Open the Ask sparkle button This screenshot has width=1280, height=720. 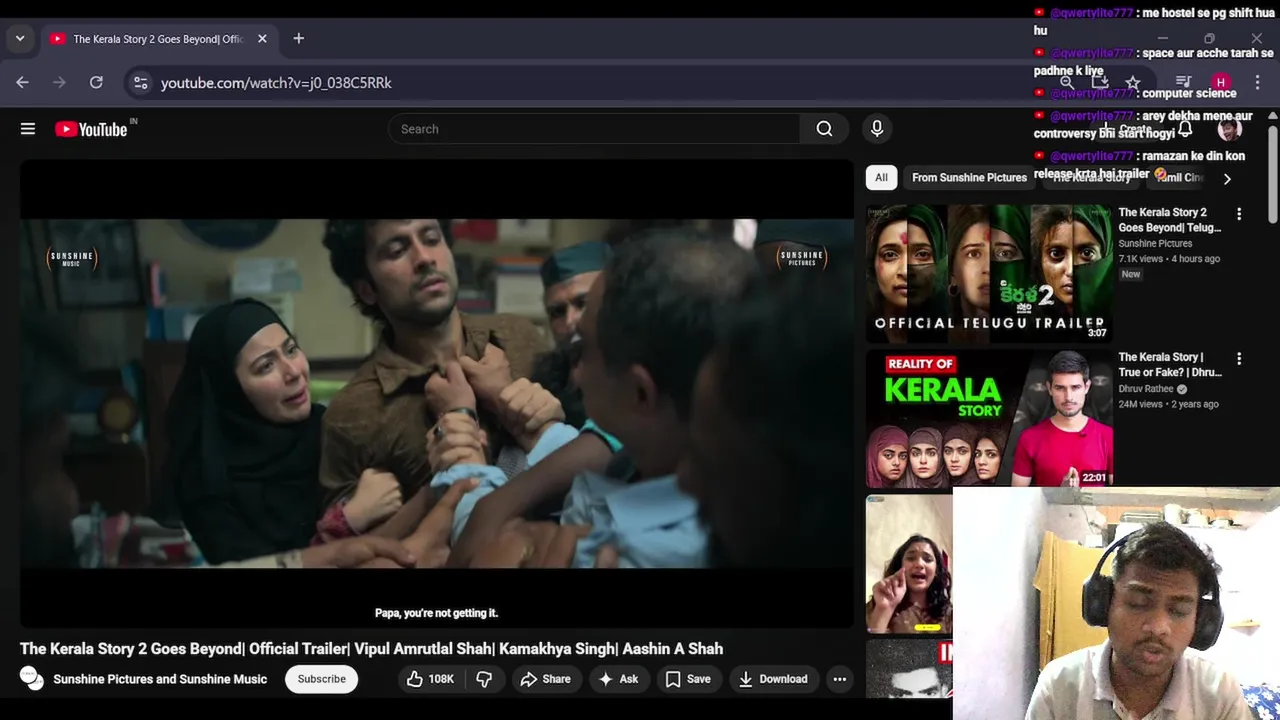point(618,679)
